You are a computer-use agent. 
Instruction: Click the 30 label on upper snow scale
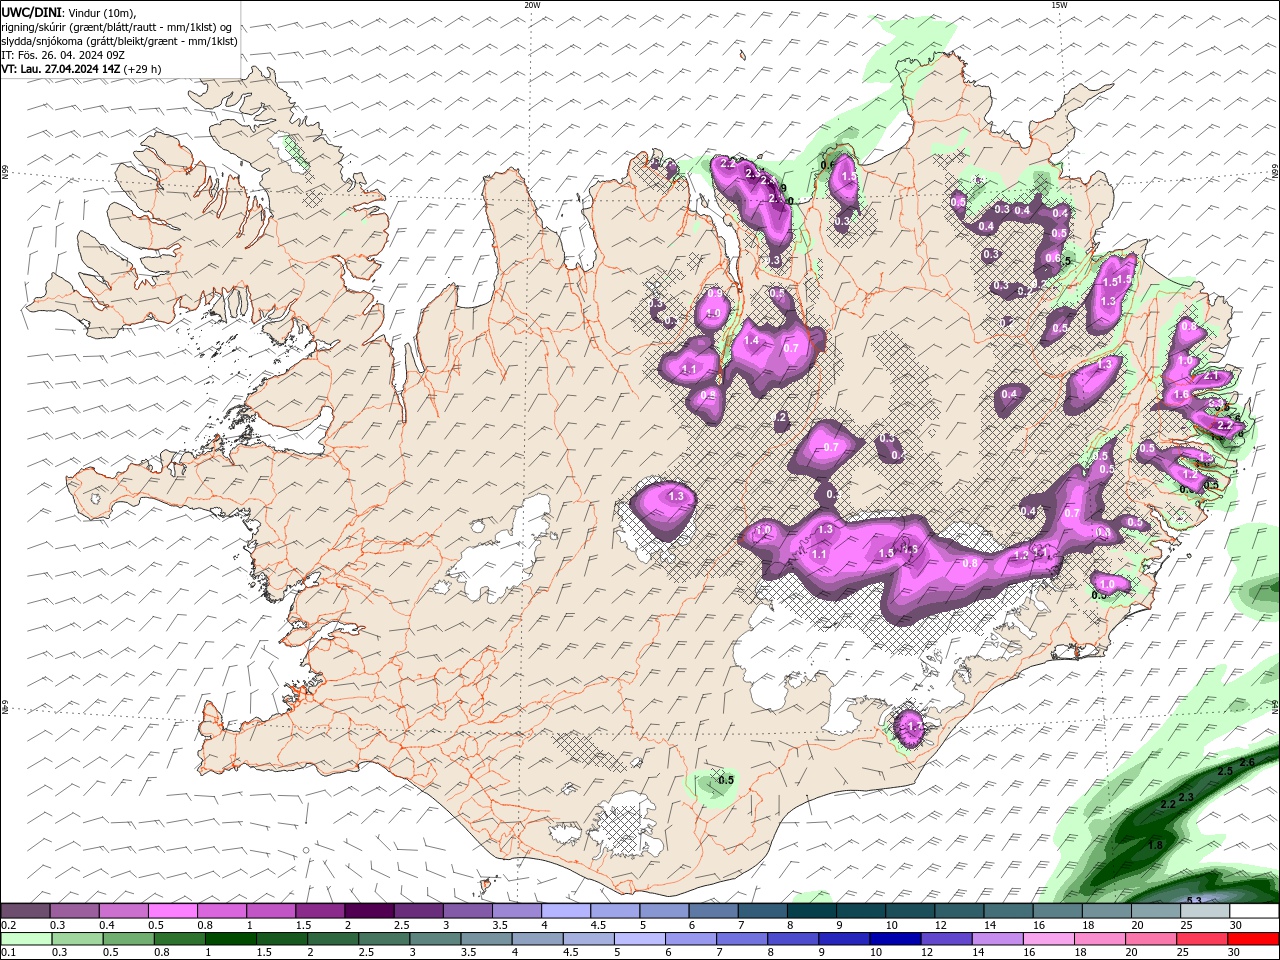coord(1236,925)
